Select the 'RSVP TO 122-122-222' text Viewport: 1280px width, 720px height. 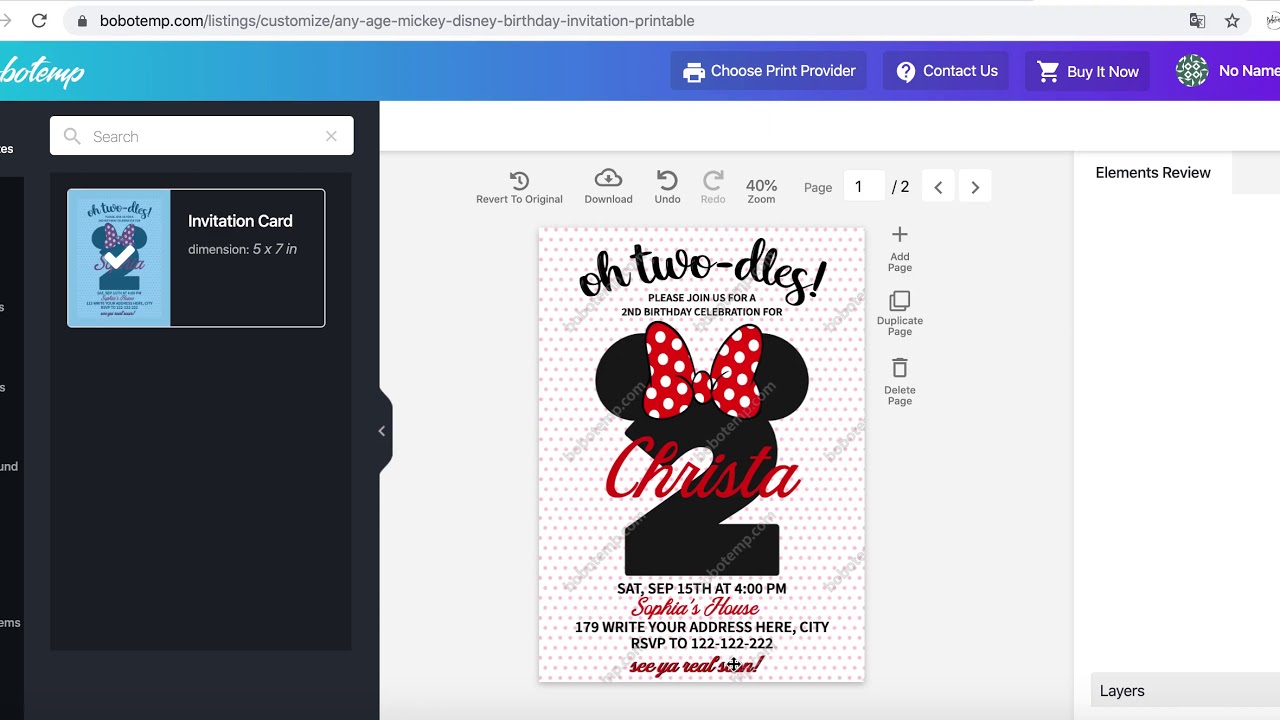702,644
